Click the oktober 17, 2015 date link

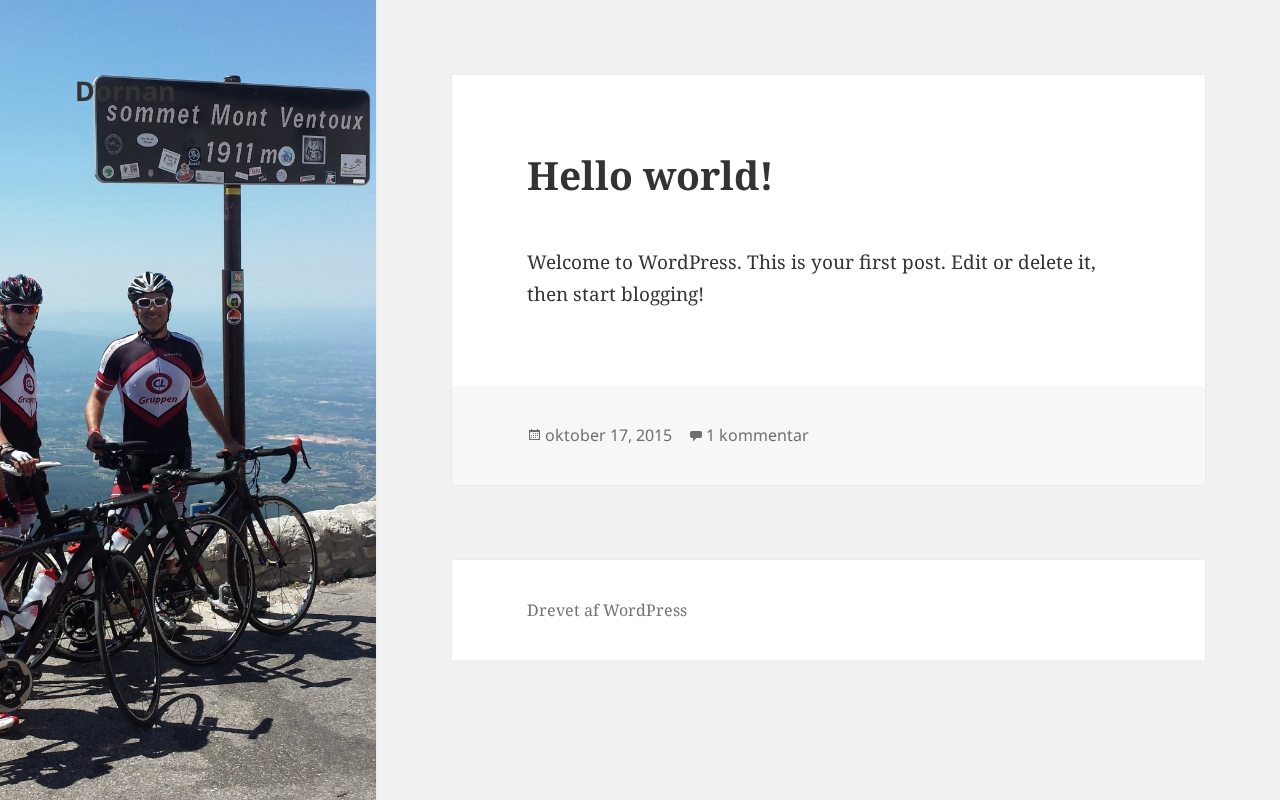coord(608,436)
